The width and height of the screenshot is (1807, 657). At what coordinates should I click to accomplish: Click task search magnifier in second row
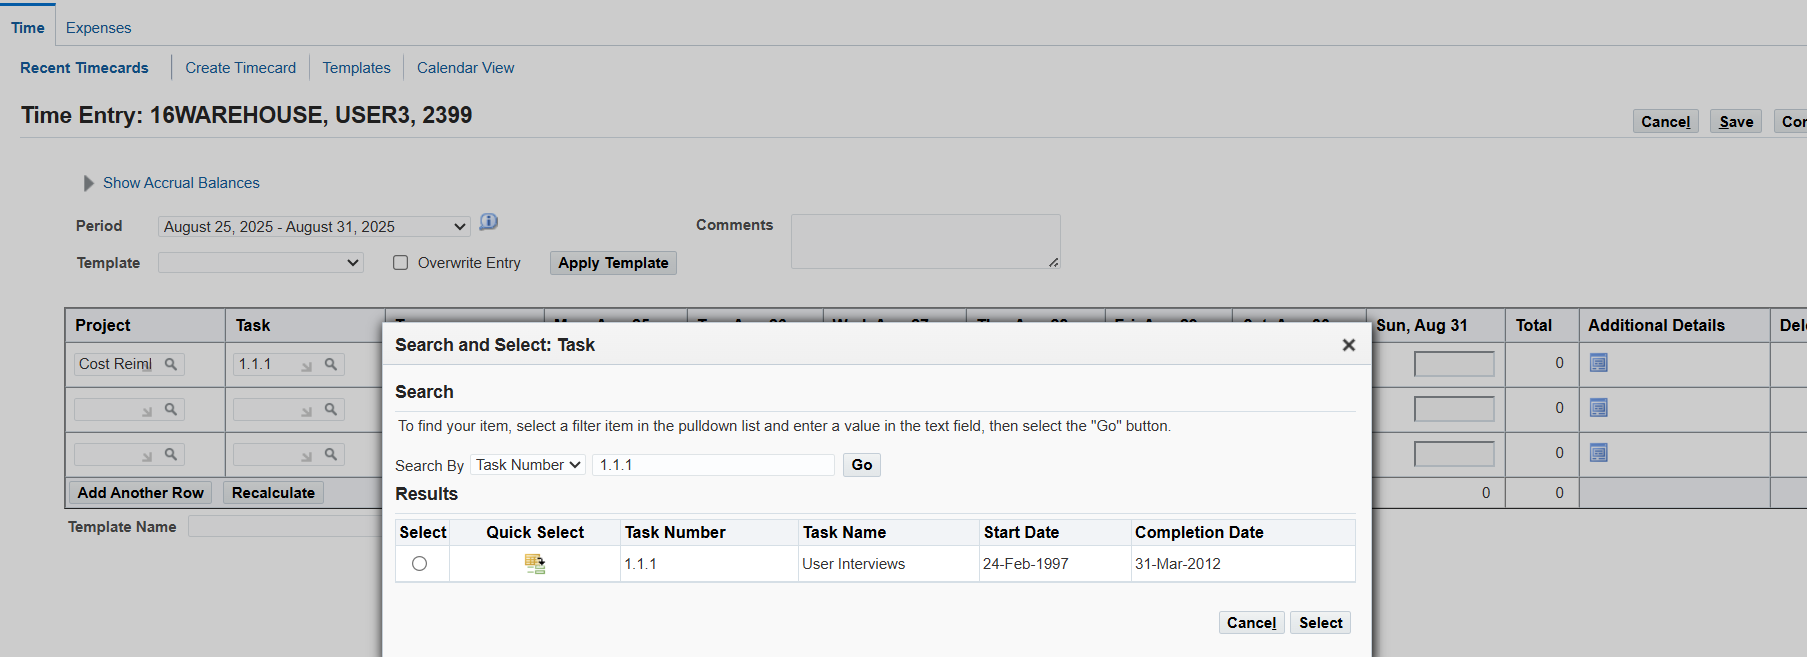[331, 409]
